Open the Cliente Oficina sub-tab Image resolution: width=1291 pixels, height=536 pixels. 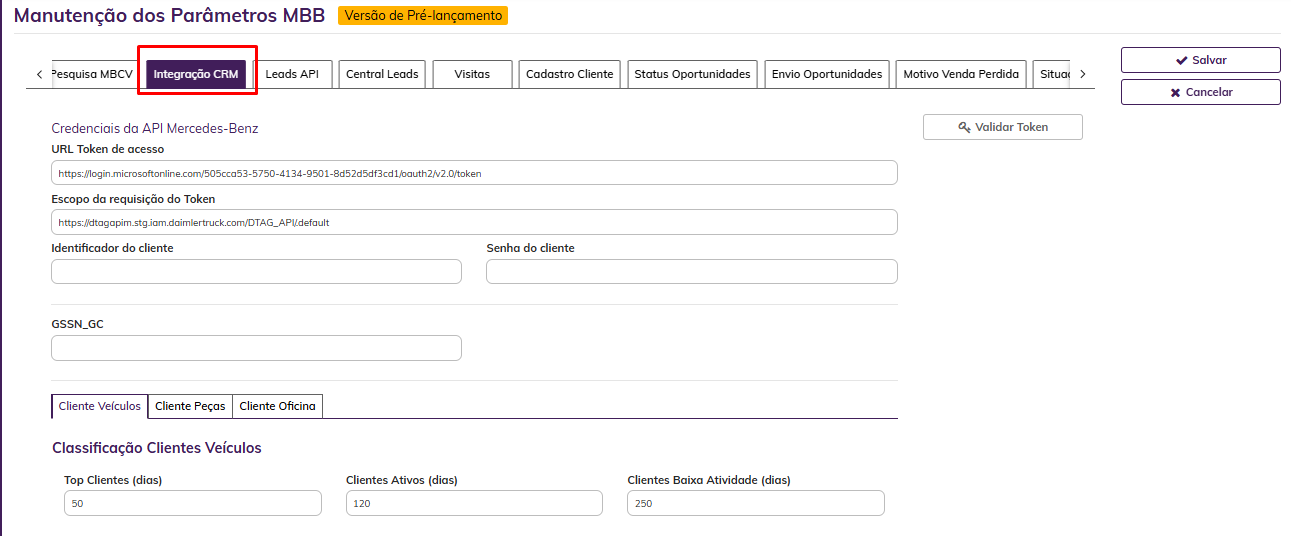coord(277,406)
